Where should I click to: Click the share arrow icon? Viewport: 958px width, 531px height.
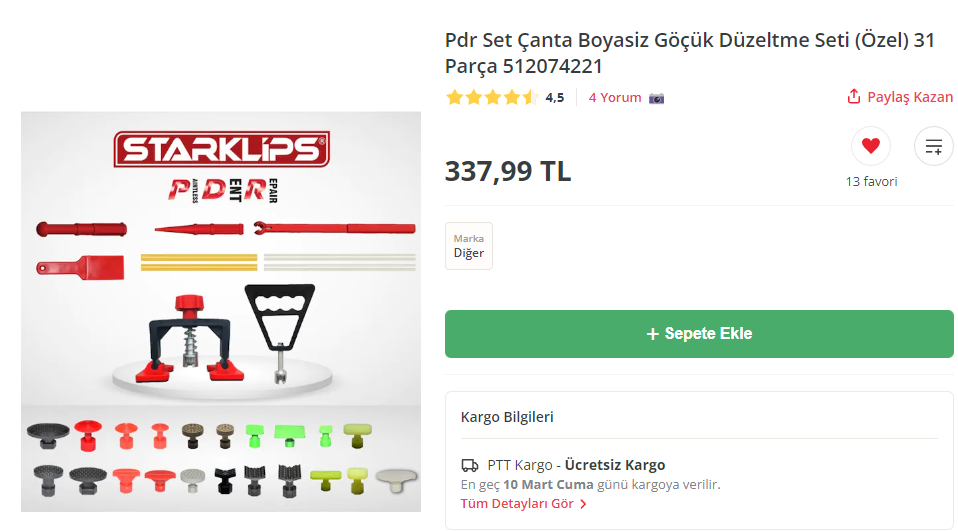pos(854,97)
